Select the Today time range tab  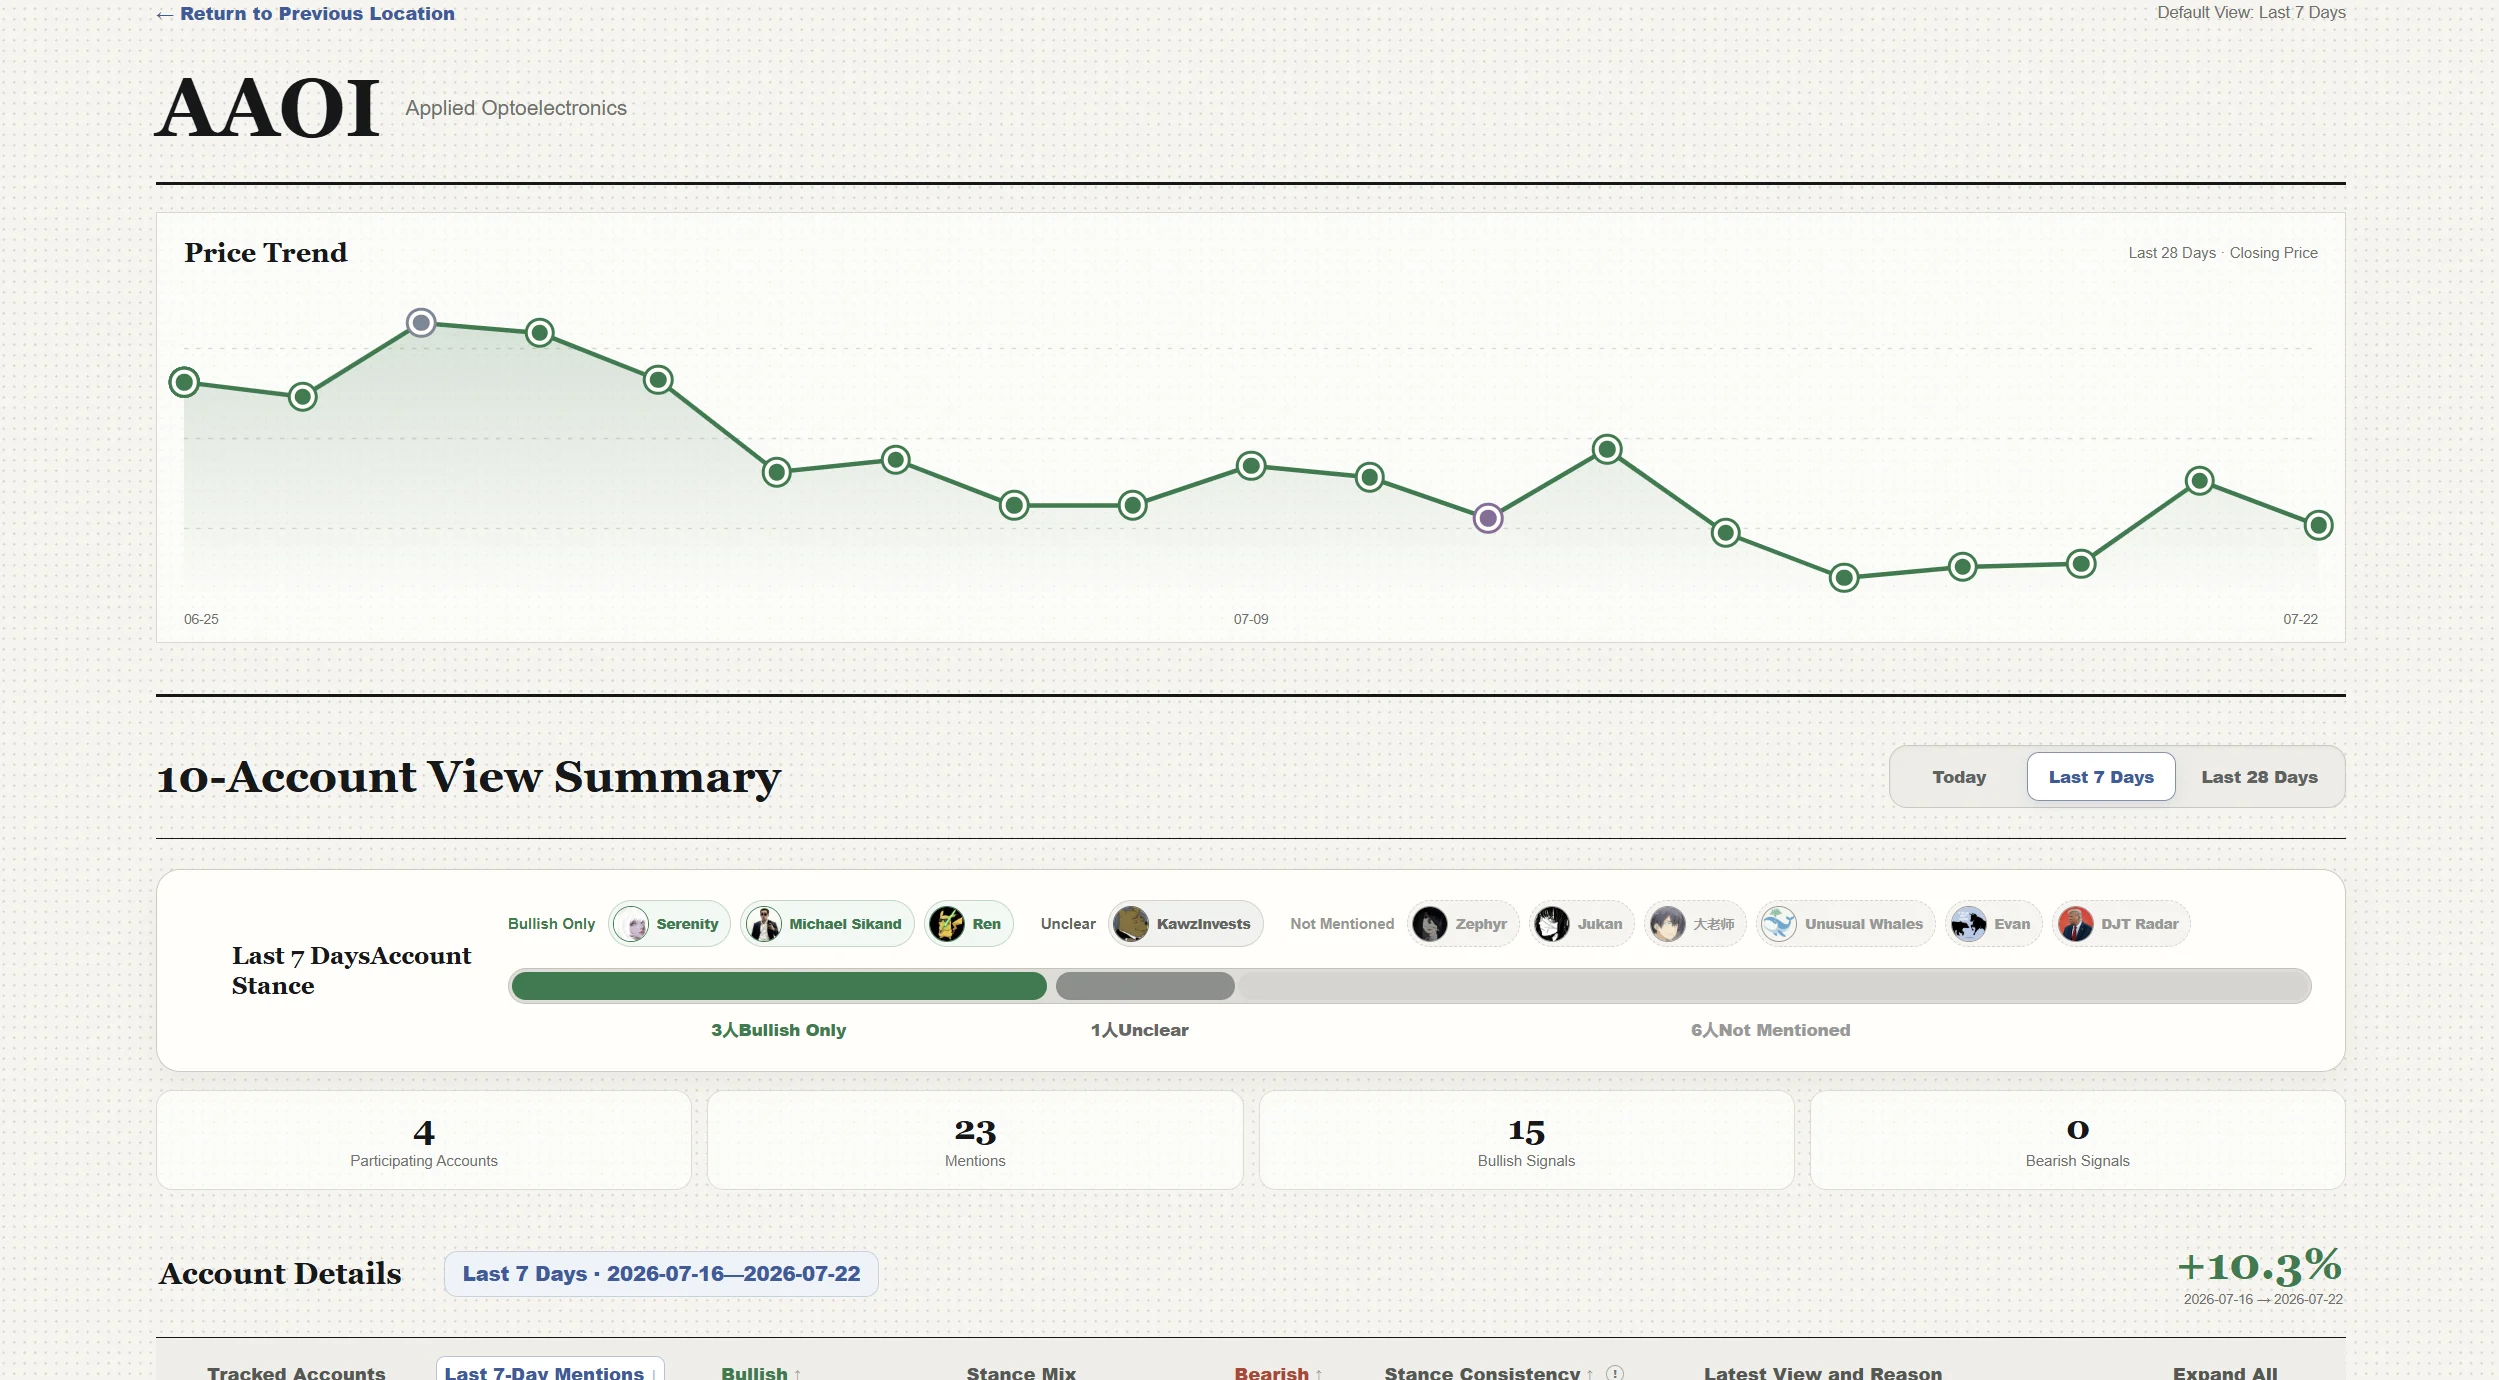click(1958, 777)
